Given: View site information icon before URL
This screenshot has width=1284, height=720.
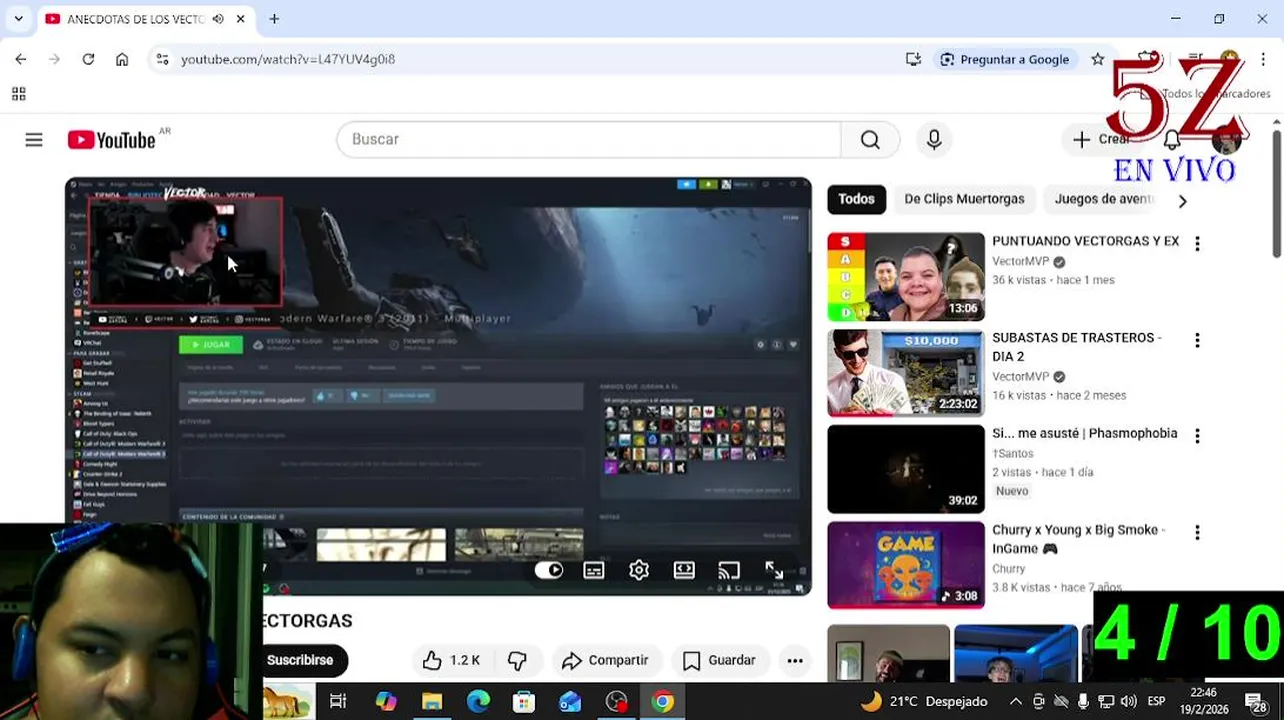Looking at the screenshot, I should point(163,59).
